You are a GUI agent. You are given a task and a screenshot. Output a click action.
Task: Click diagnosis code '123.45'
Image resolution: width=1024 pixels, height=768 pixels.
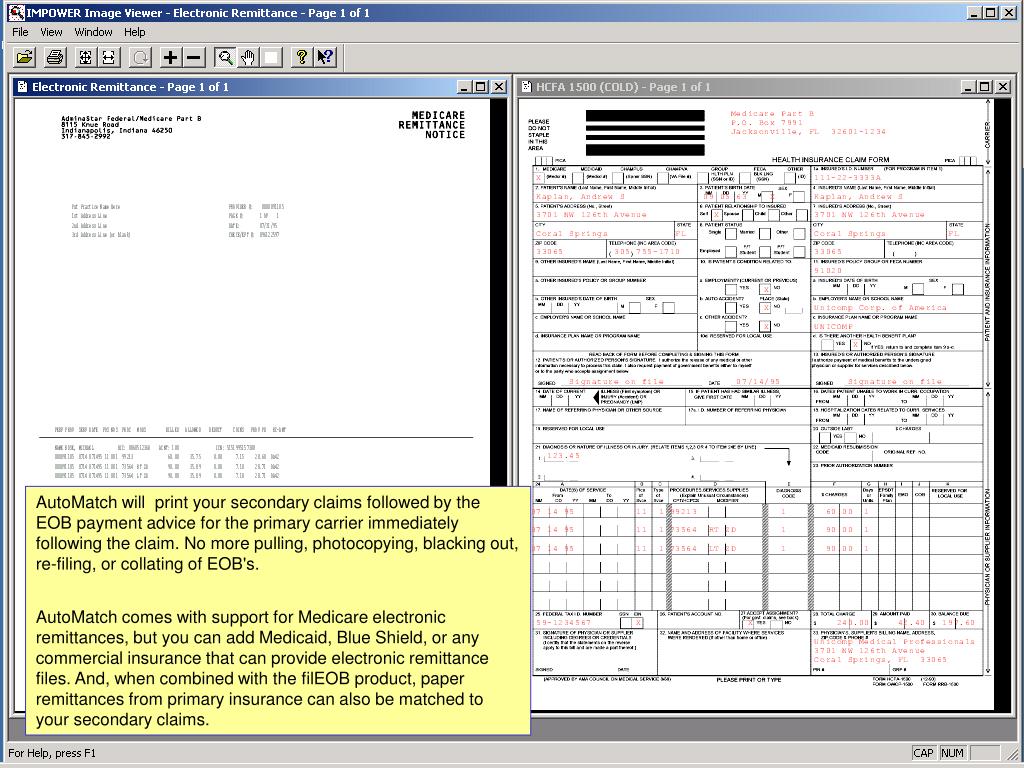pyautogui.click(x=563, y=456)
